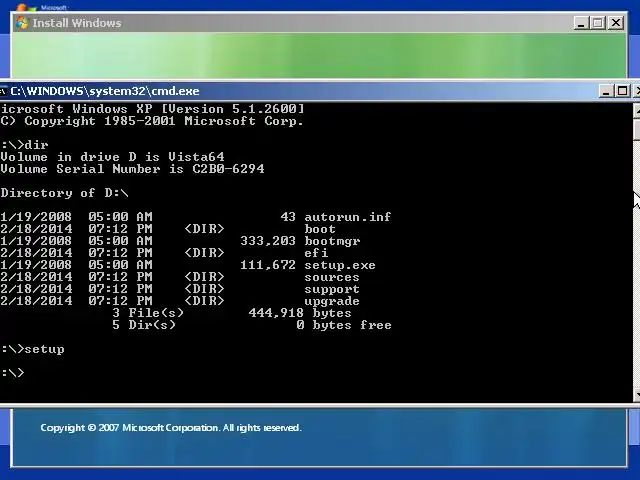The image size is (640, 480).
Task: Click the 444,918 bytes total
Action: [300, 313]
